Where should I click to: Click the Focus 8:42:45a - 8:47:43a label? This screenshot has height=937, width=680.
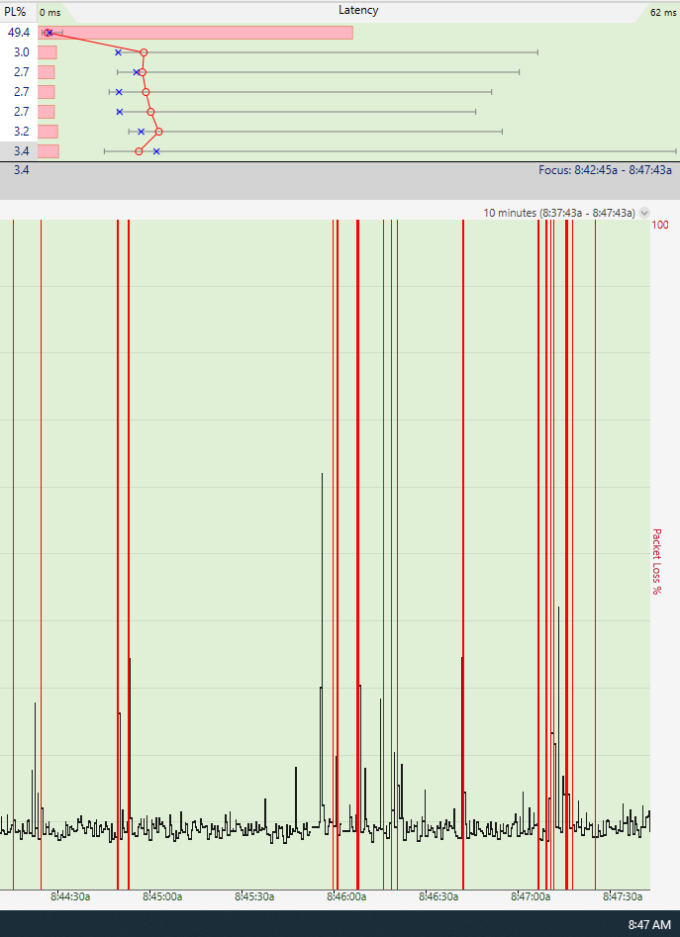point(604,171)
